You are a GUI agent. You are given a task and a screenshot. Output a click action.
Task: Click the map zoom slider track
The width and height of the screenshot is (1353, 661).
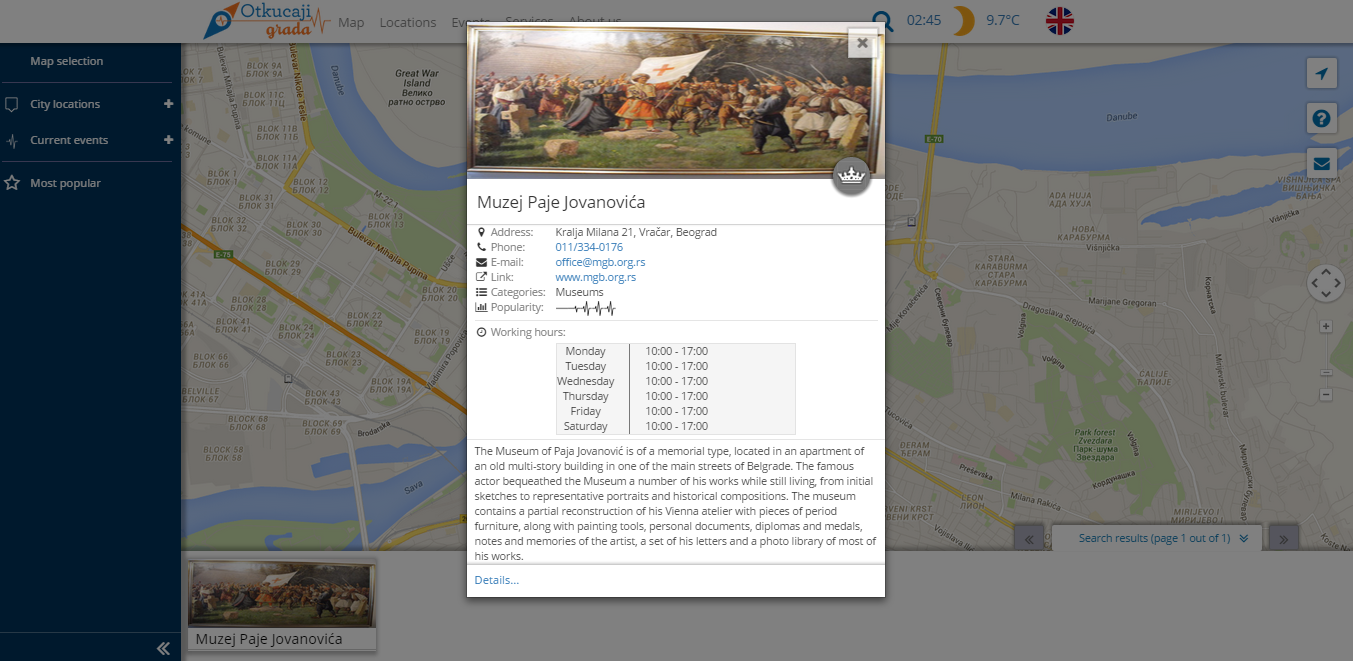[1326, 360]
